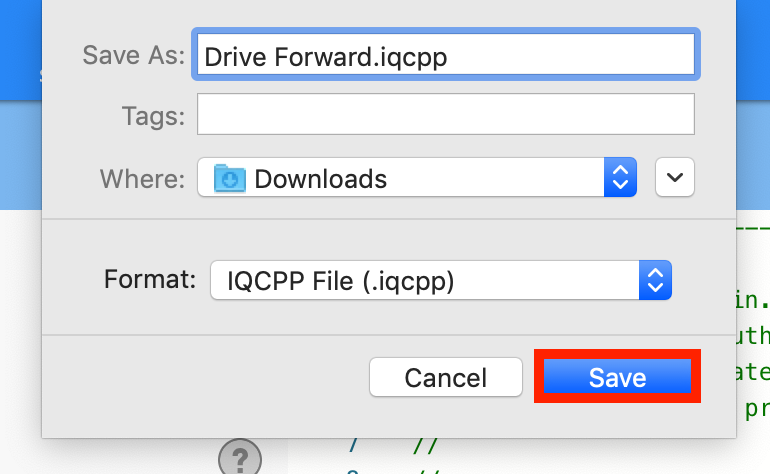Click line number 7 in code editor
Image resolution: width=770 pixels, height=474 pixels.
pos(354,446)
